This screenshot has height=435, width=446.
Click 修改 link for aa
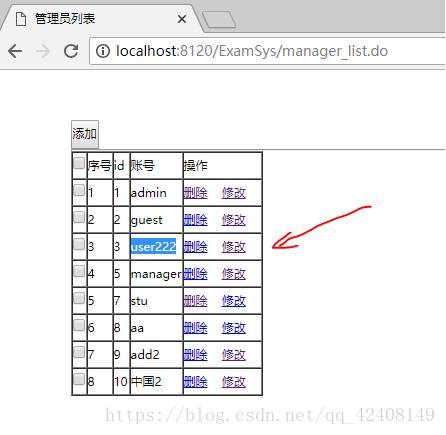[234, 328]
